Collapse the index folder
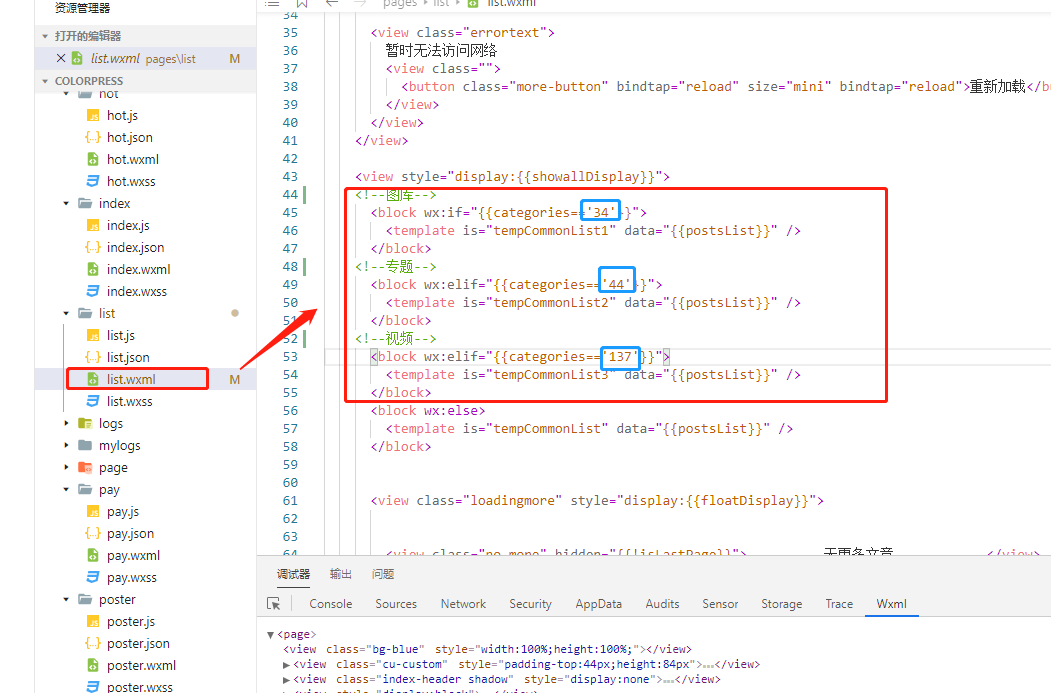The width and height of the screenshot is (1051, 693). click(x=66, y=204)
